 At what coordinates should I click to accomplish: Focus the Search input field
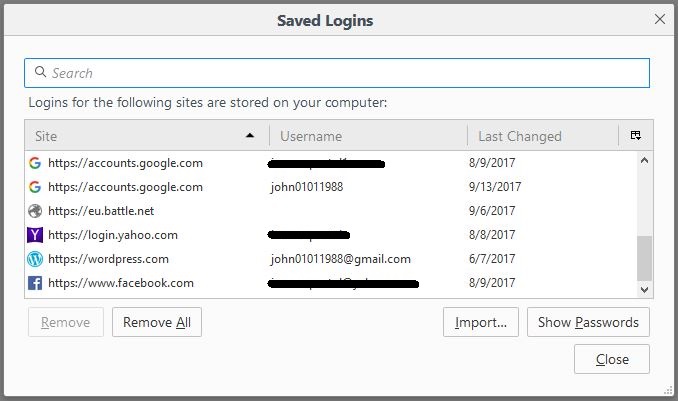337,73
